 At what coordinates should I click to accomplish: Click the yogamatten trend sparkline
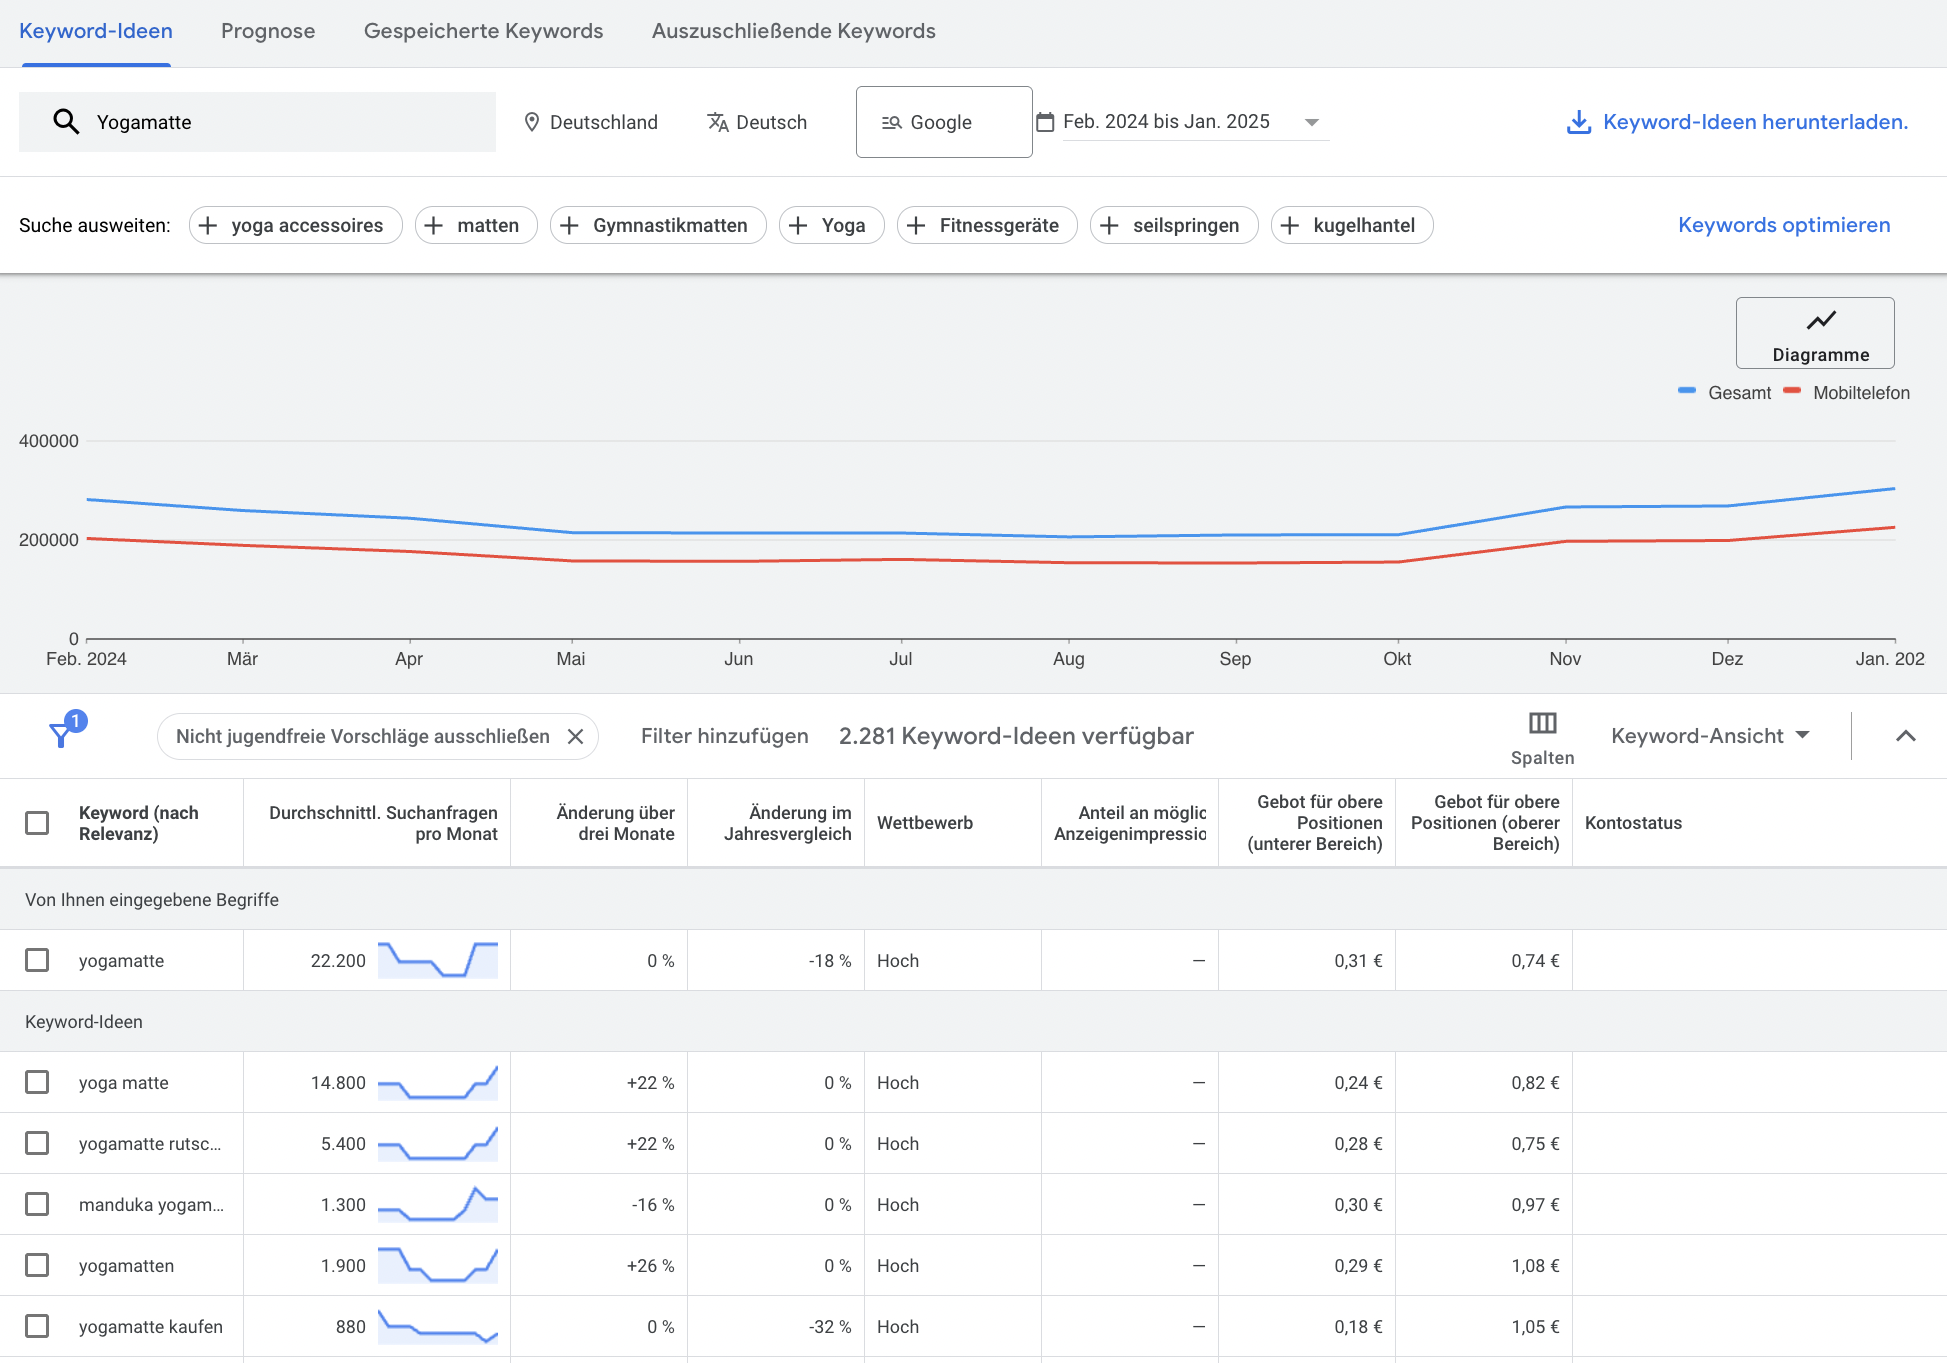pyautogui.click(x=438, y=1265)
